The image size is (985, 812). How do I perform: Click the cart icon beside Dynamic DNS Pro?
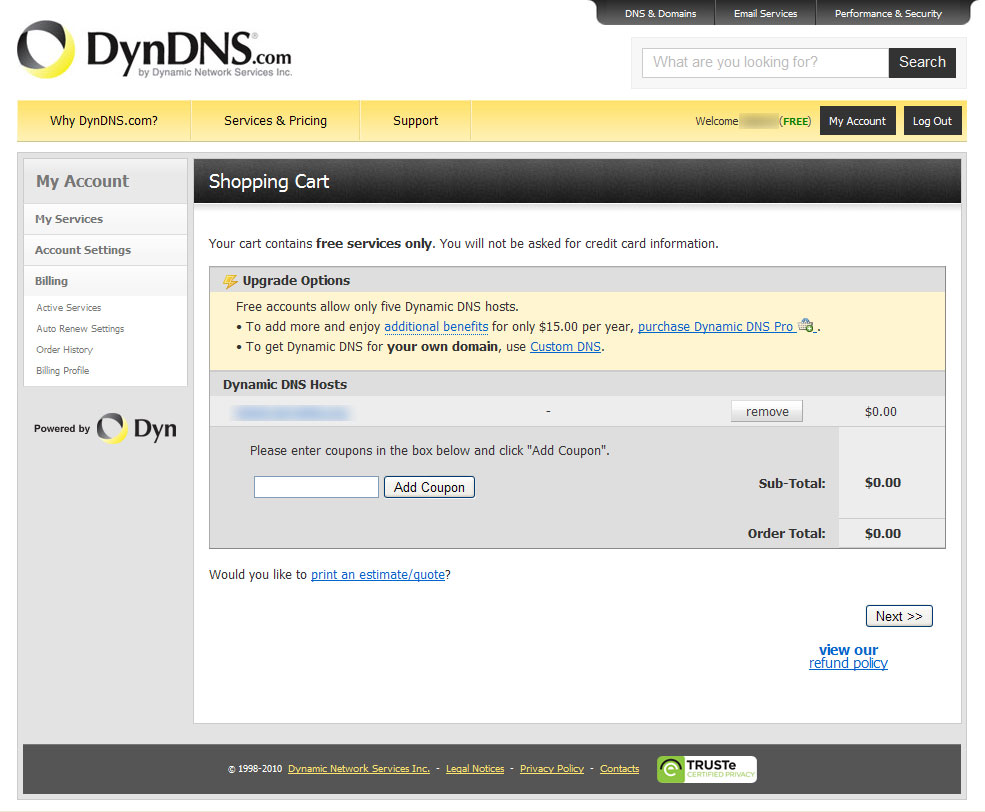pyautogui.click(x=806, y=325)
